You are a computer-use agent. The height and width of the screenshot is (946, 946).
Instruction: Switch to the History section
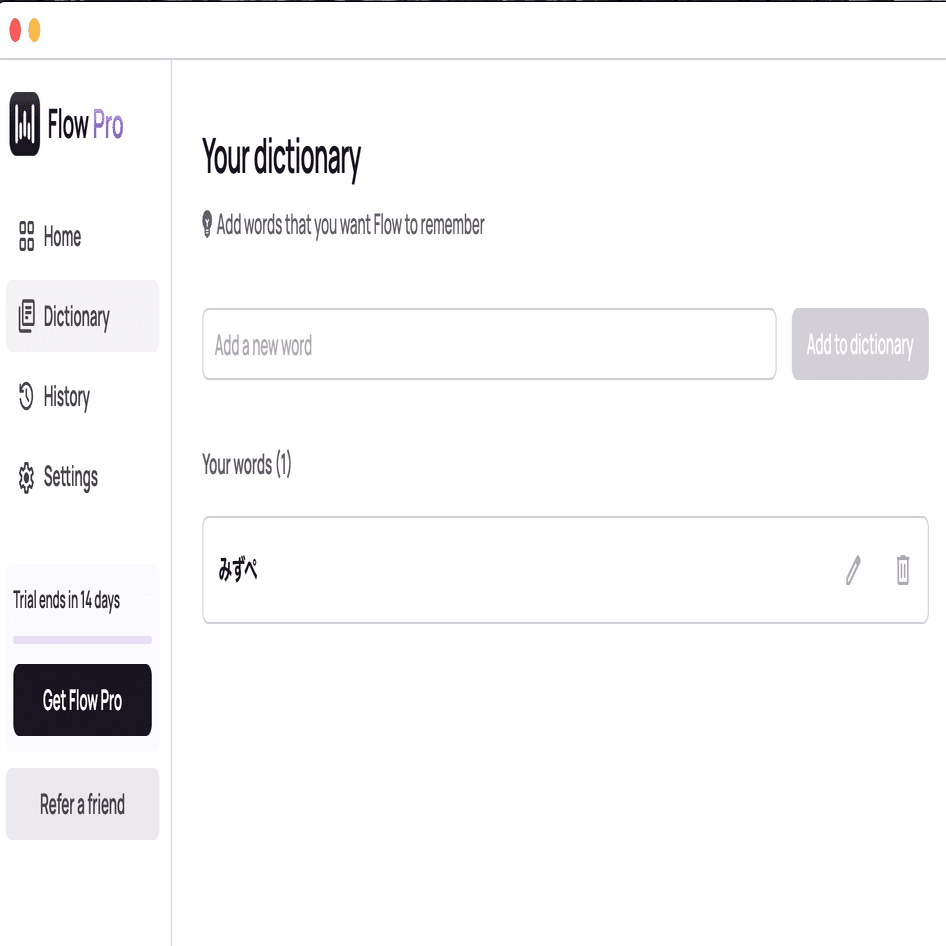(x=66, y=397)
